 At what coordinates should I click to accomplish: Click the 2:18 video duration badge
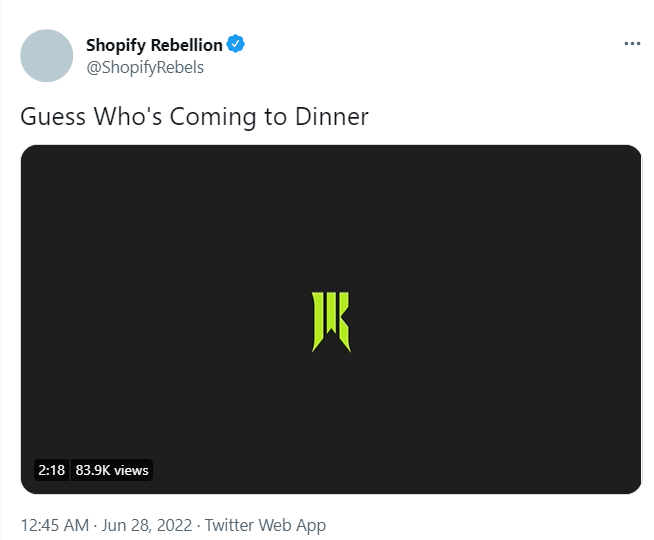[x=51, y=470]
